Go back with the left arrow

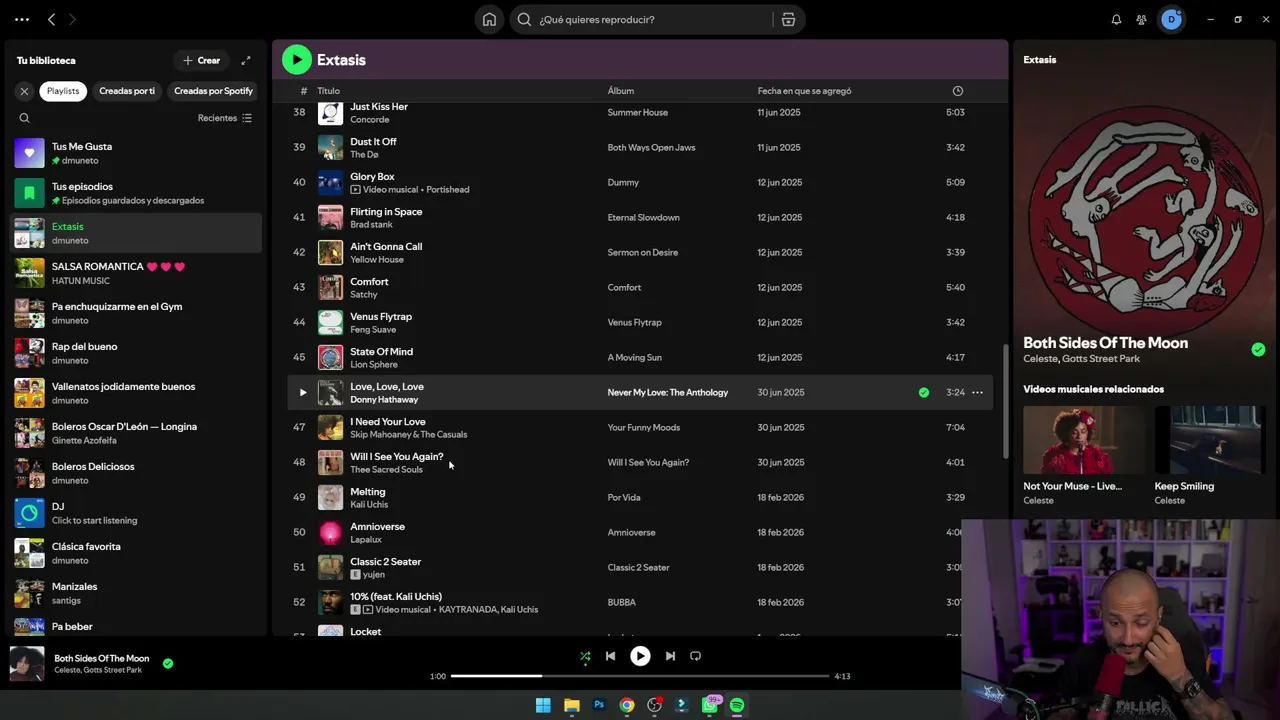click(x=51, y=19)
